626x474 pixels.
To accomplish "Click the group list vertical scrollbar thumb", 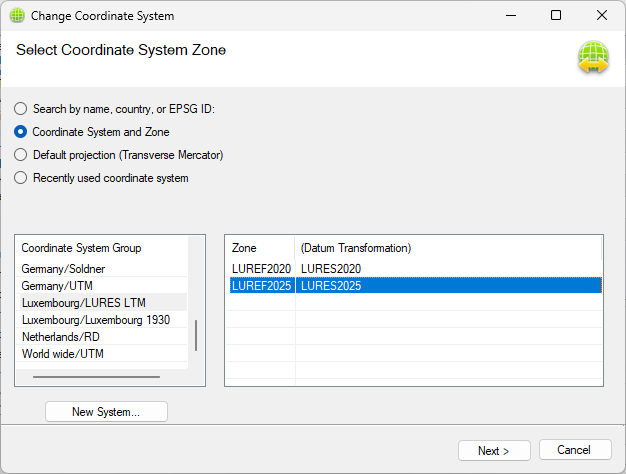I will (x=196, y=335).
